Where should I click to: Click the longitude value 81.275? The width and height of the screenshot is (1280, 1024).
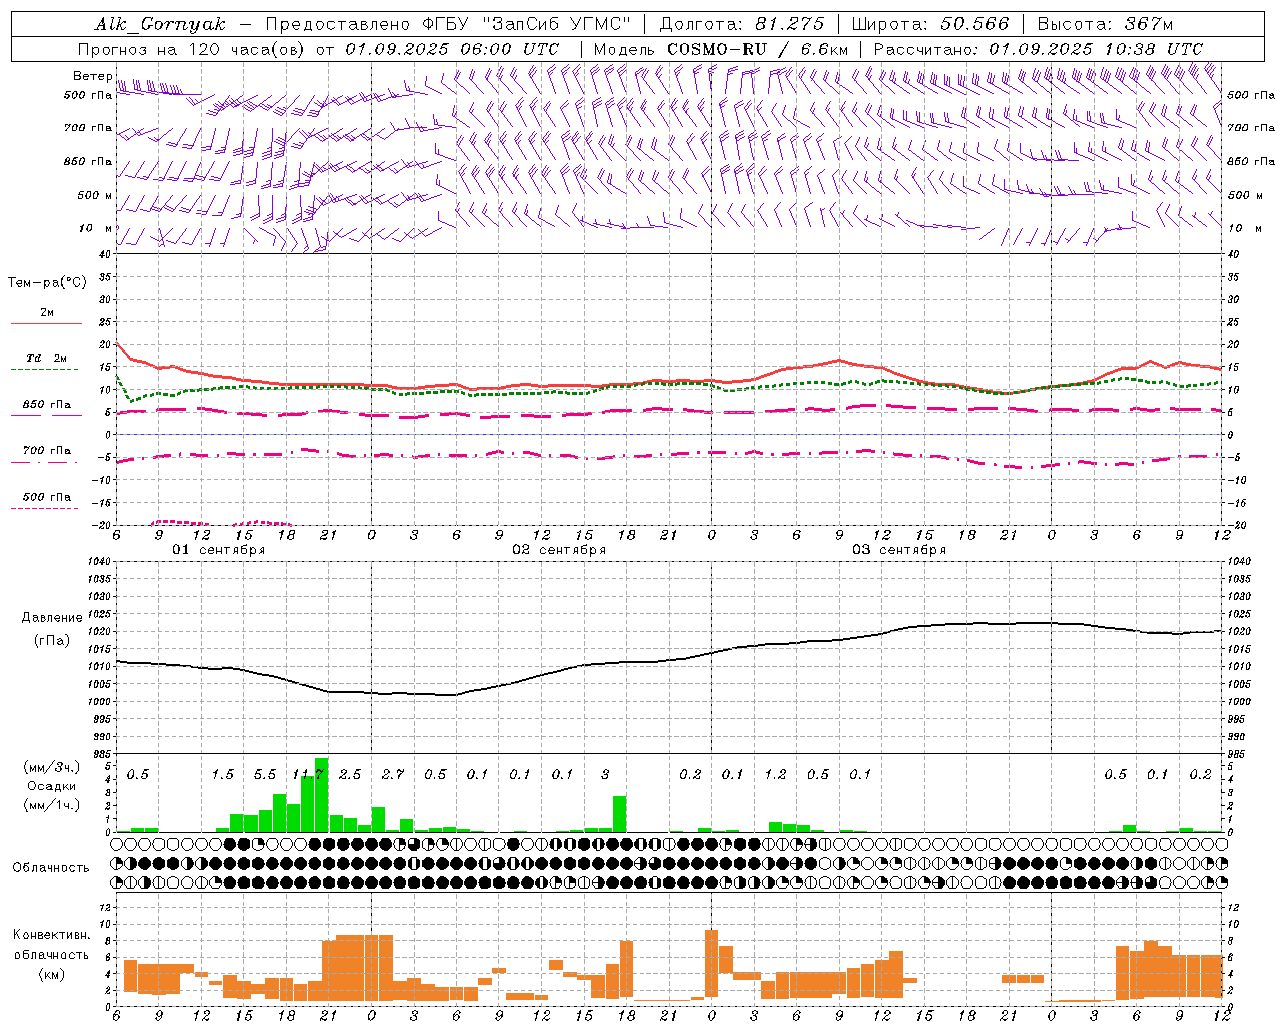click(790, 24)
